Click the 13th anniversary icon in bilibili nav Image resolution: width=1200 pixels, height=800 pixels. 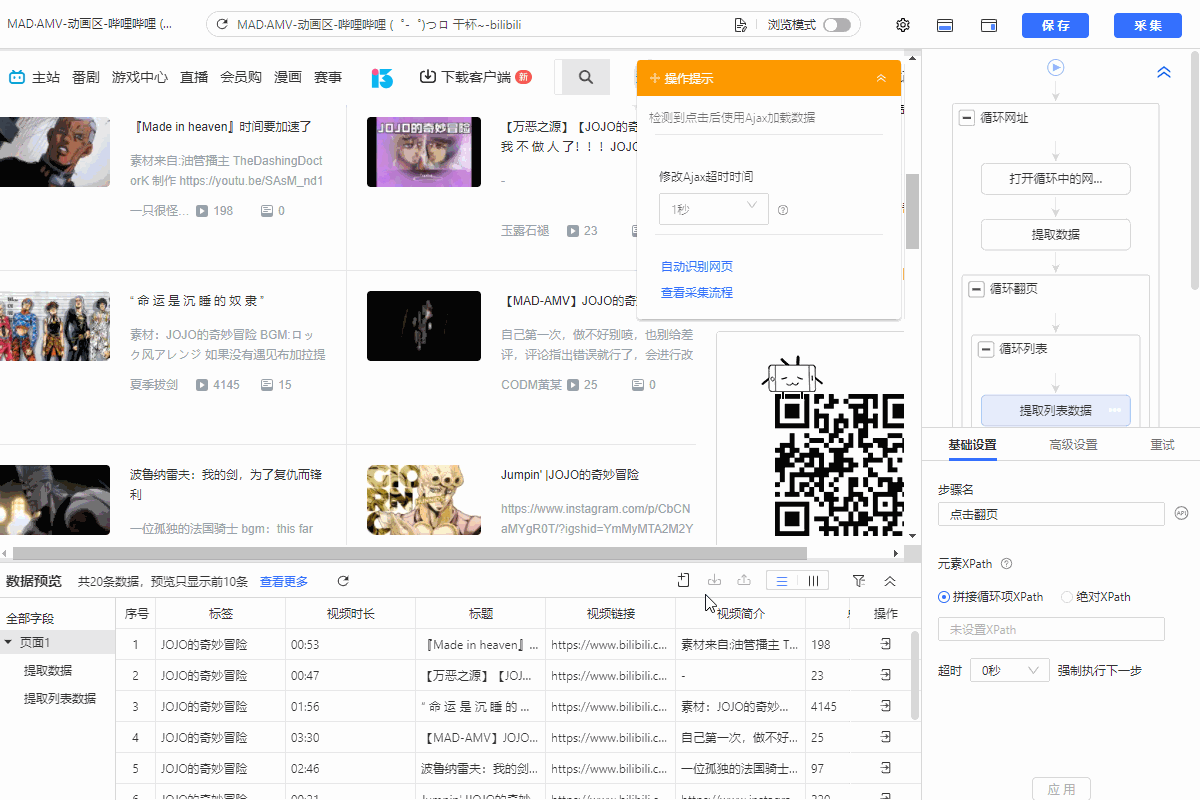[382, 77]
